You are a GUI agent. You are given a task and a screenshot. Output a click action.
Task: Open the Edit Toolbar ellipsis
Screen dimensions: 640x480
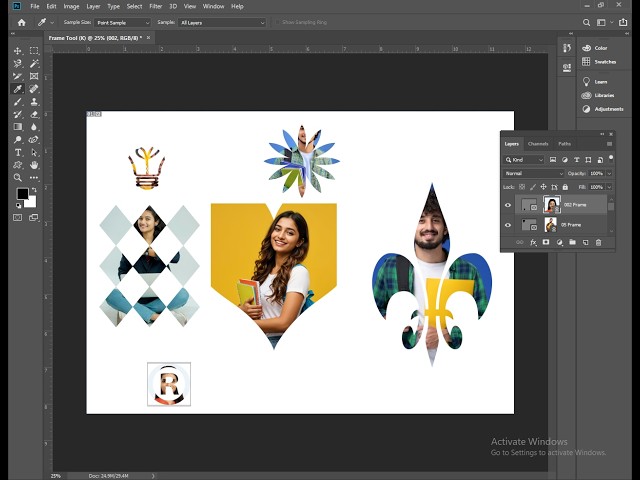click(x=34, y=178)
